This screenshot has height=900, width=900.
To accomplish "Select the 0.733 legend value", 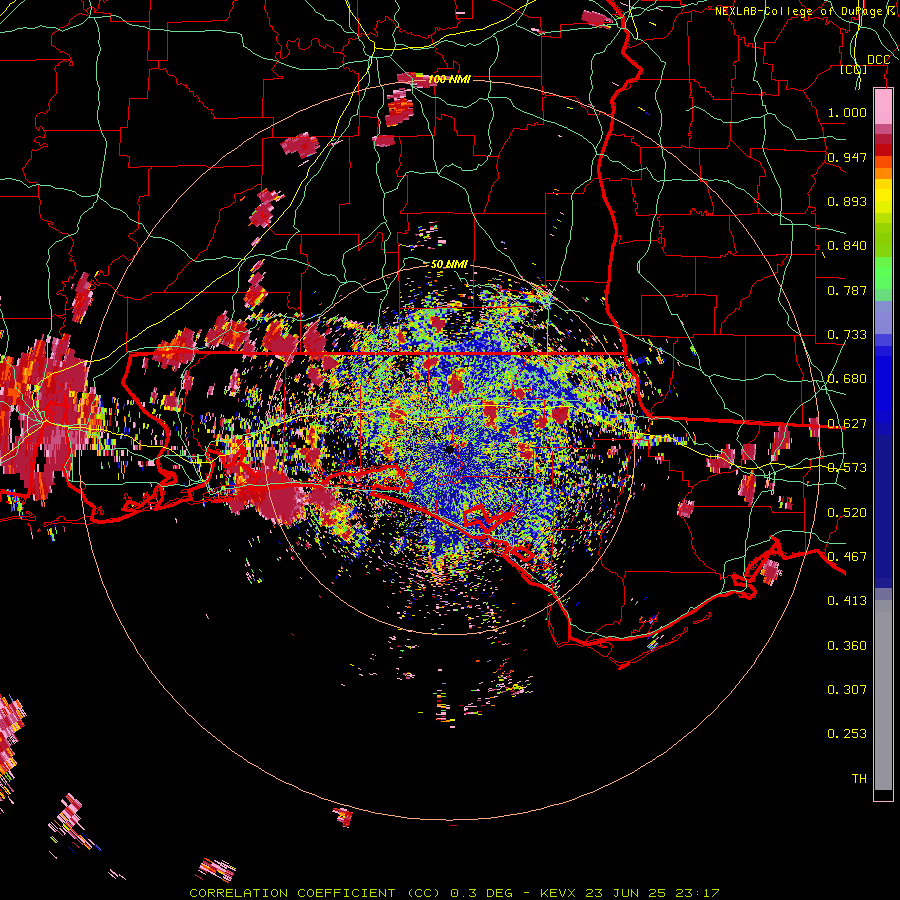I will point(847,335).
